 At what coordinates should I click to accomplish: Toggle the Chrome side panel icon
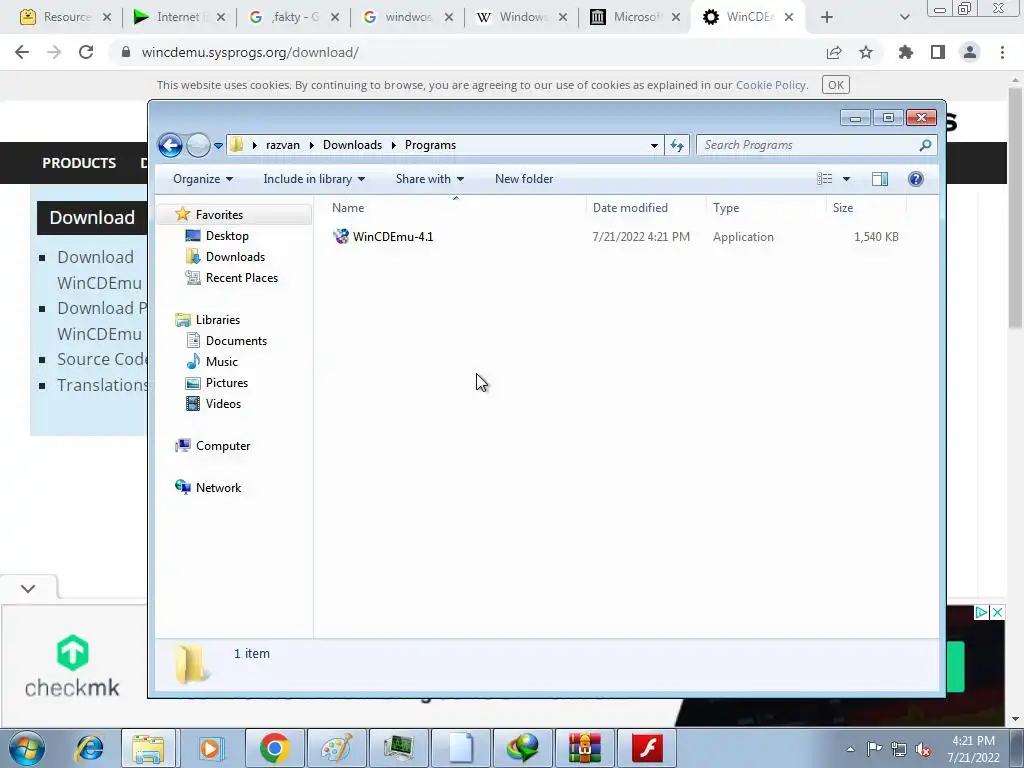938,52
